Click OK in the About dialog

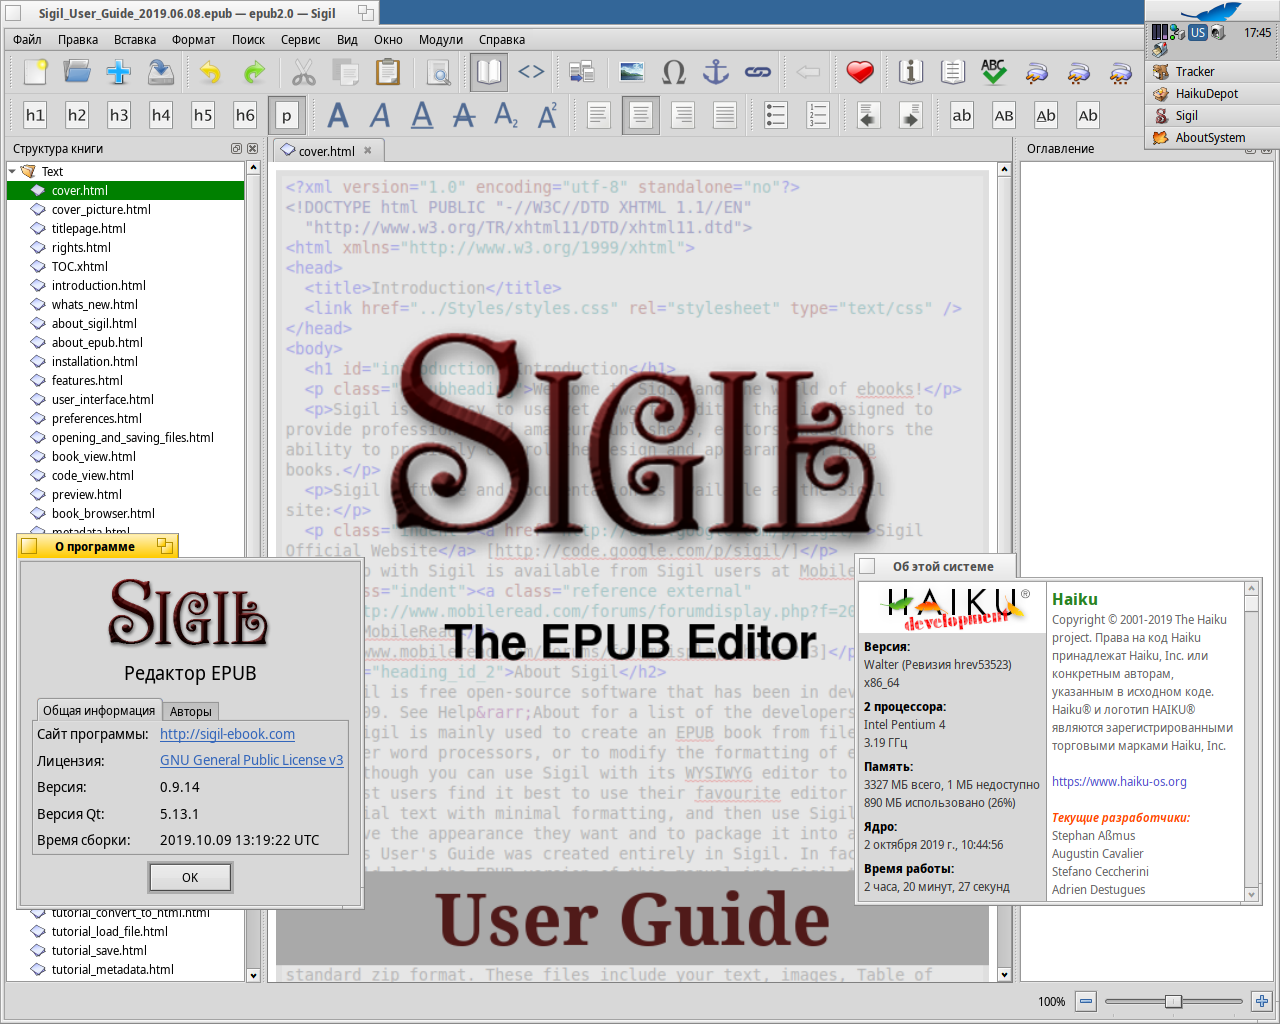[x=190, y=877]
